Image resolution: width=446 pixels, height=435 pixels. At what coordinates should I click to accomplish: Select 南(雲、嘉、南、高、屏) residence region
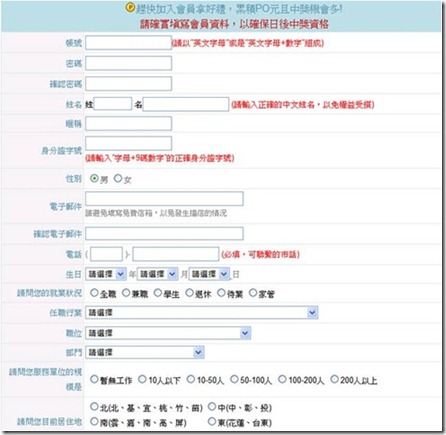[x=94, y=421]
